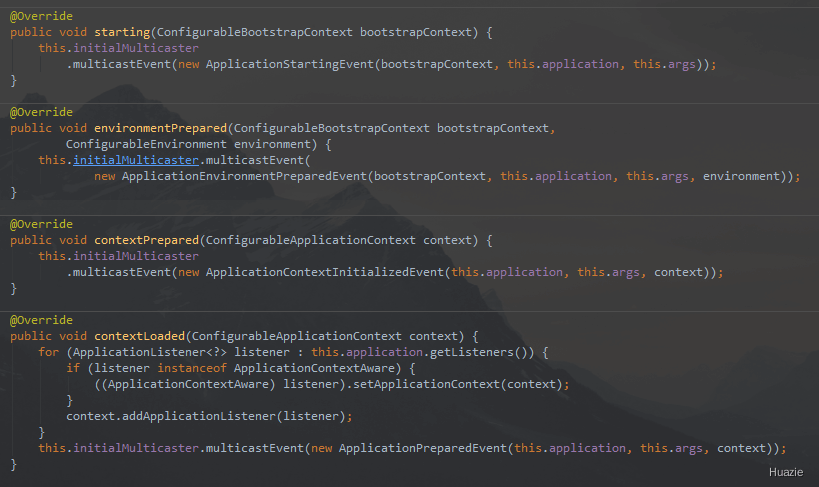Click addApplicationListener method call
Image resolution: width=819 pixels, height=487 pixels.
[x=198, y=416]
